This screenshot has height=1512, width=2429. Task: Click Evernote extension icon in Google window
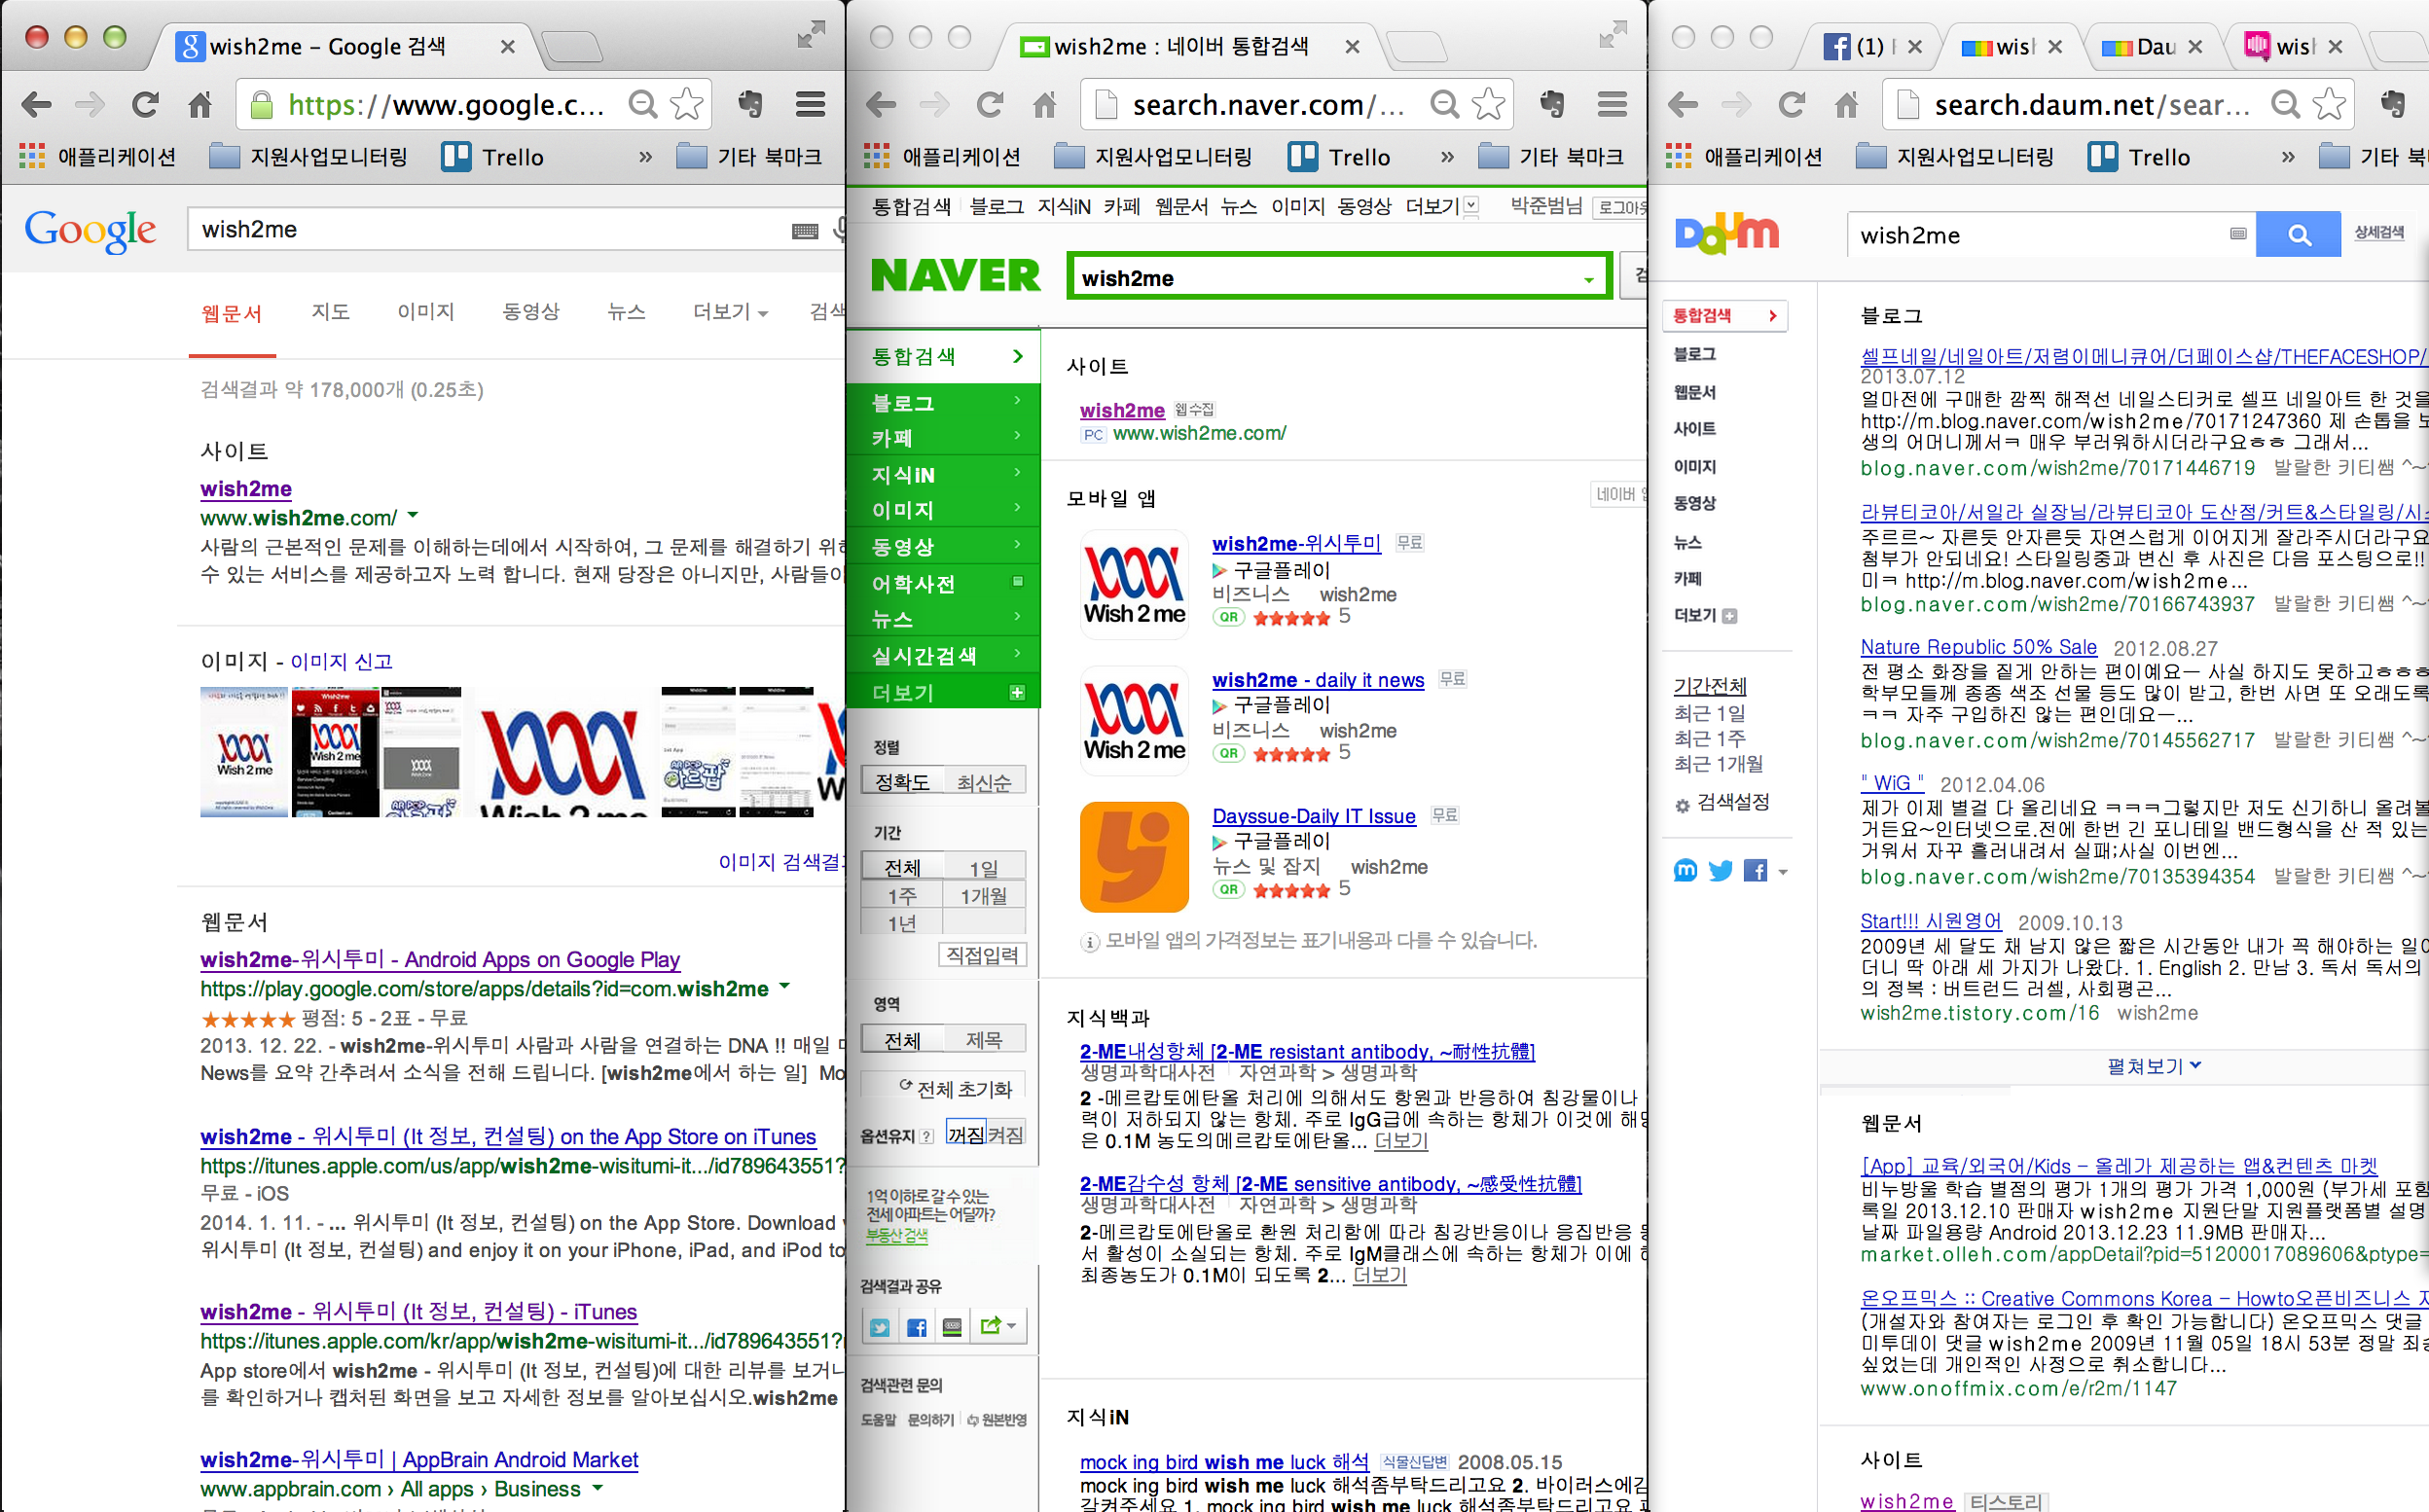750,104
